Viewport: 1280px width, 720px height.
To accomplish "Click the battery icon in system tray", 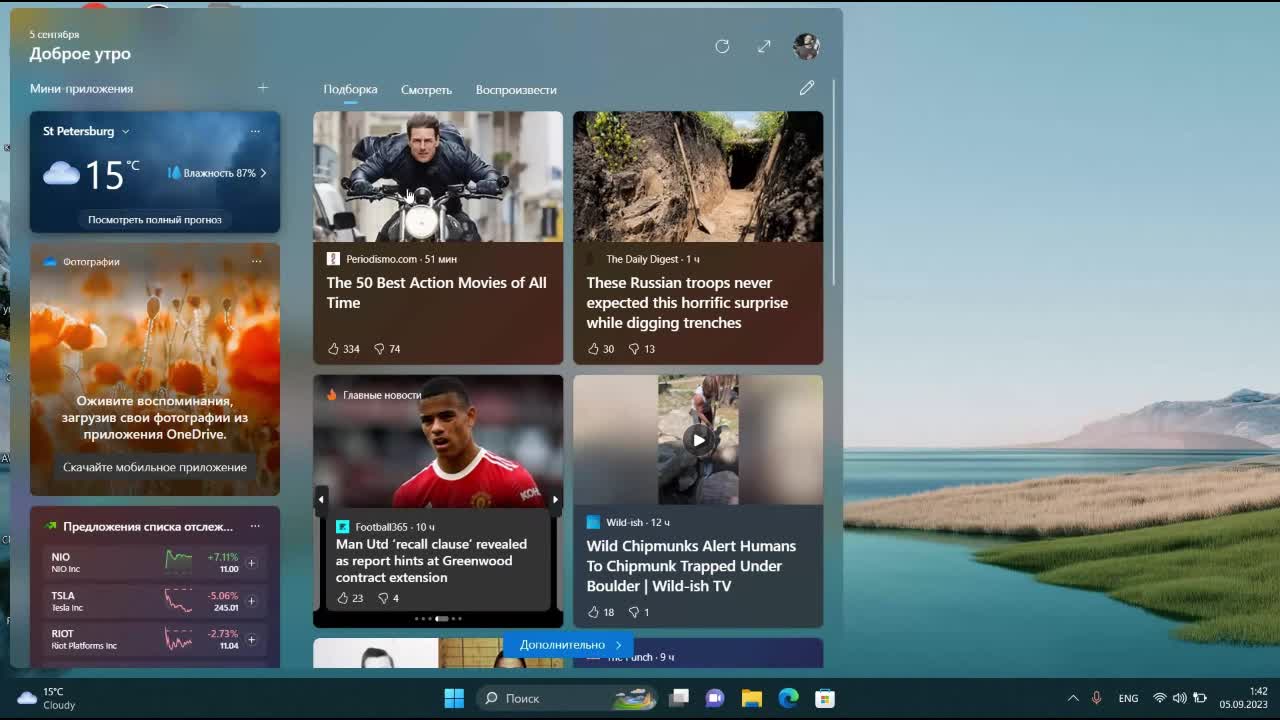I will coord(1200,698).
